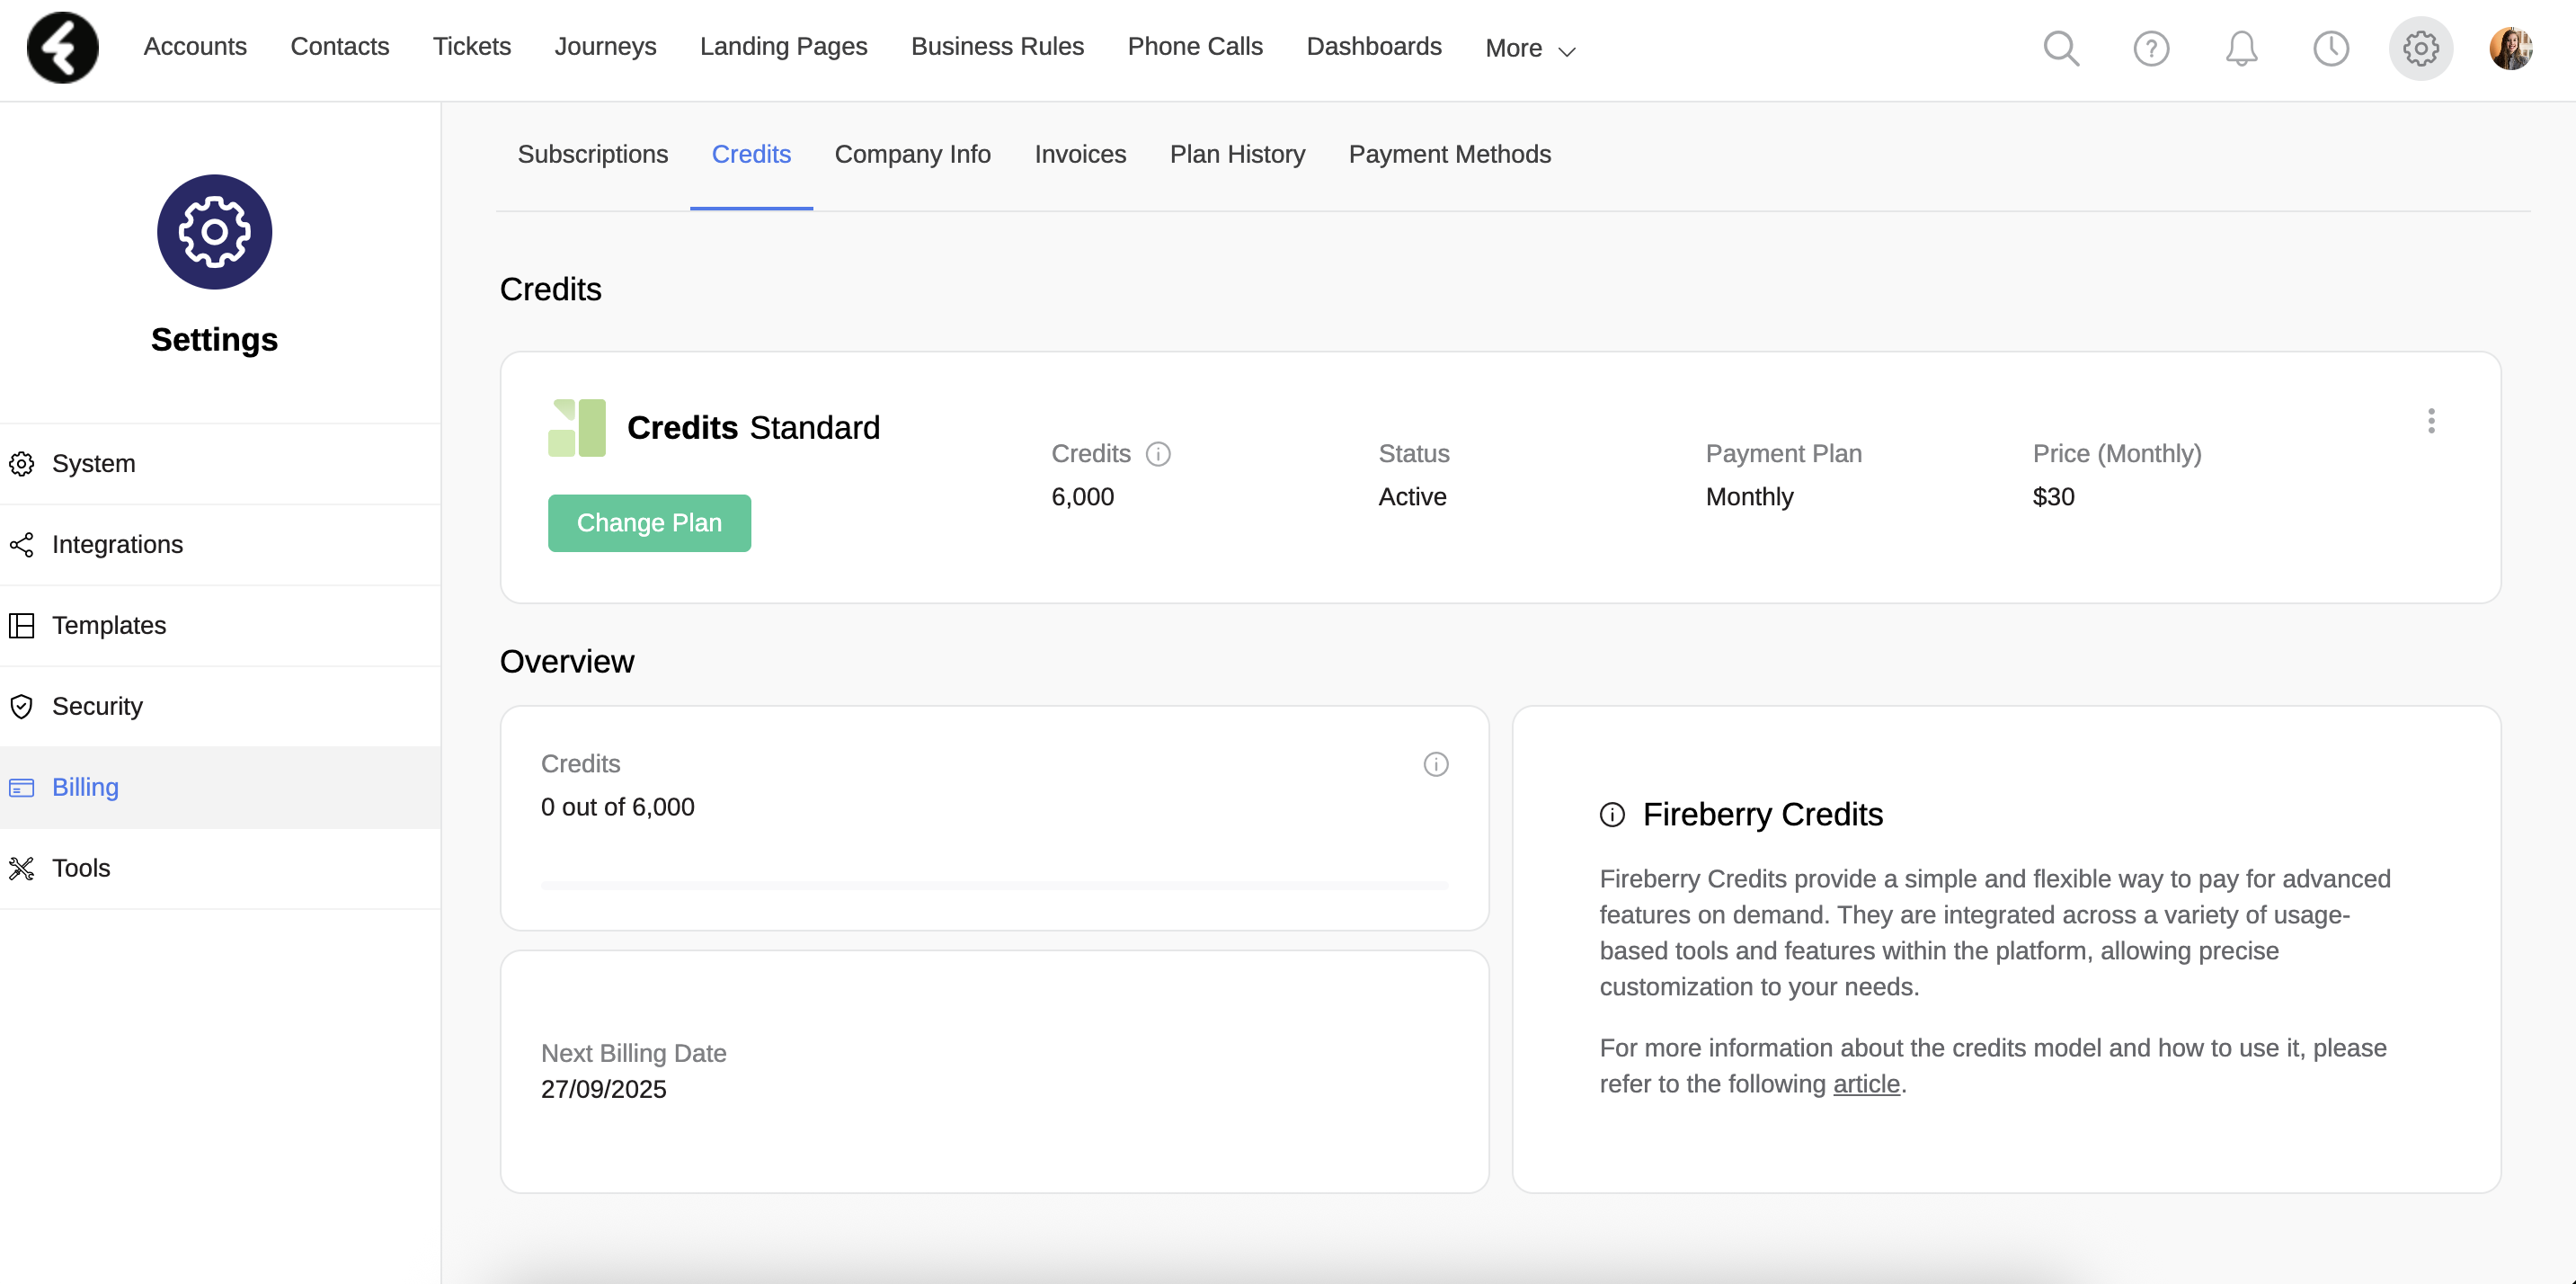The image size is (2576, 1284).
Task: Click the Templates layout icon
Action: pos(22,626)
